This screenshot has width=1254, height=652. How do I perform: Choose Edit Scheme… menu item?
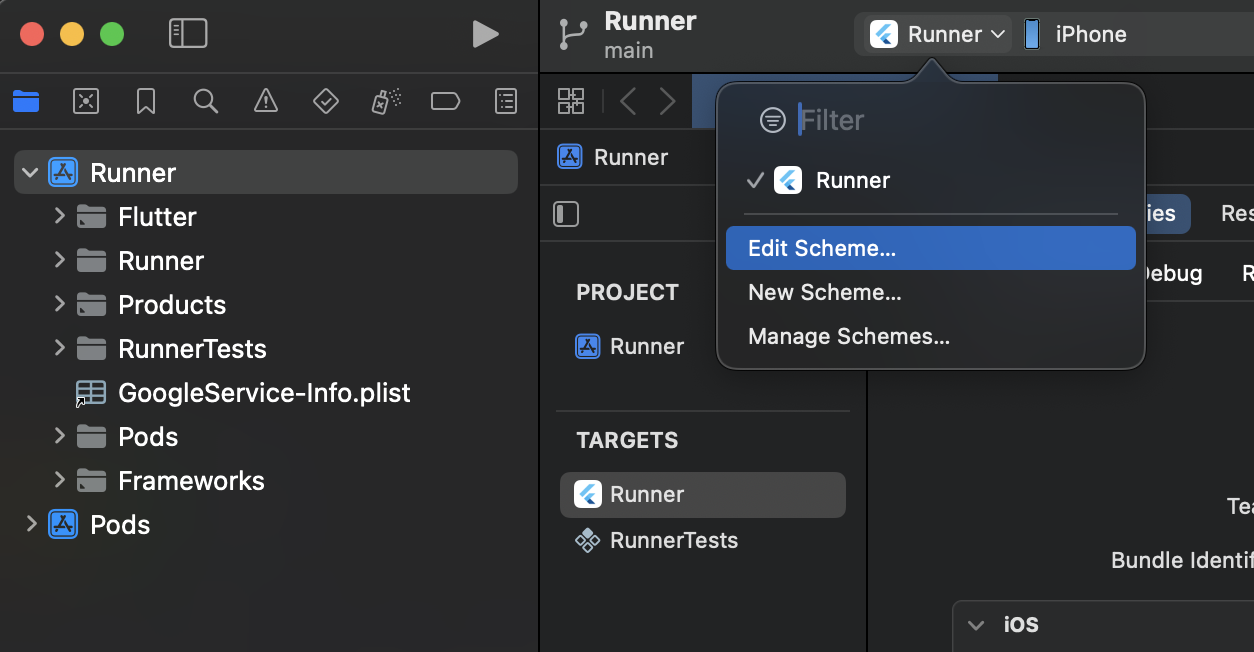(931, 248)
